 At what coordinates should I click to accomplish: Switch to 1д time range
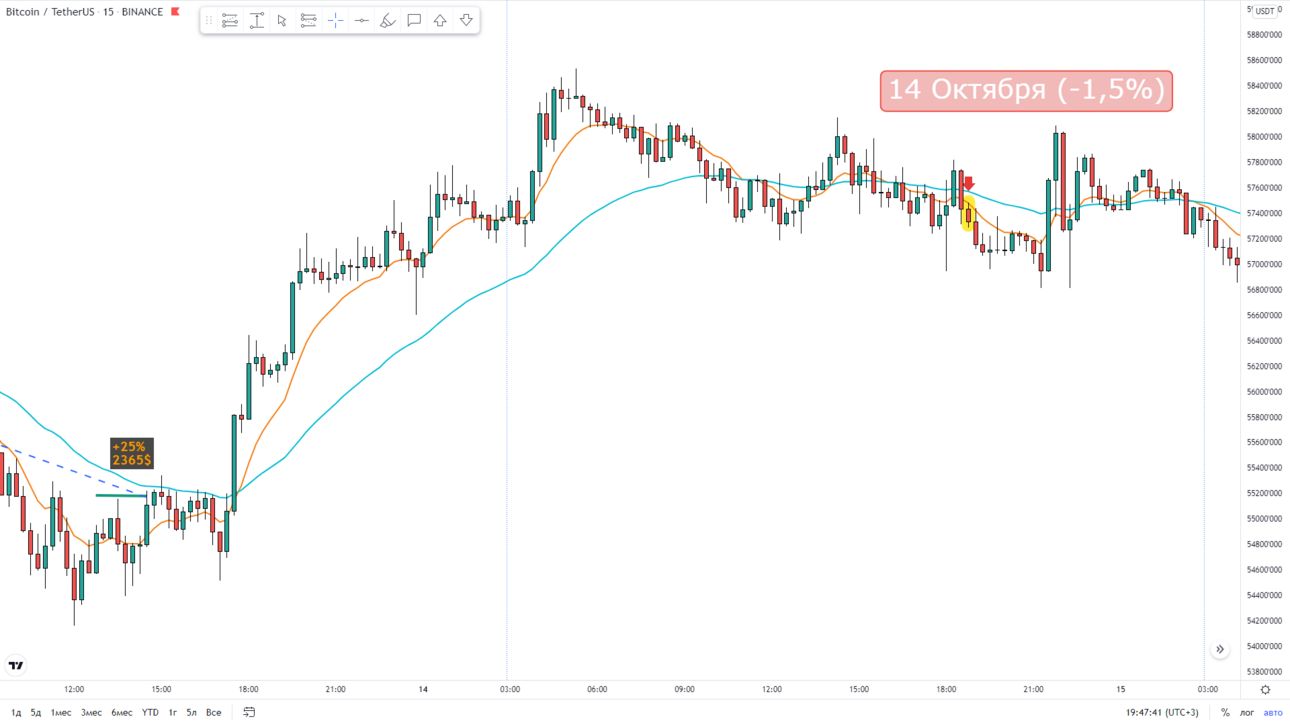click(15, 713)
